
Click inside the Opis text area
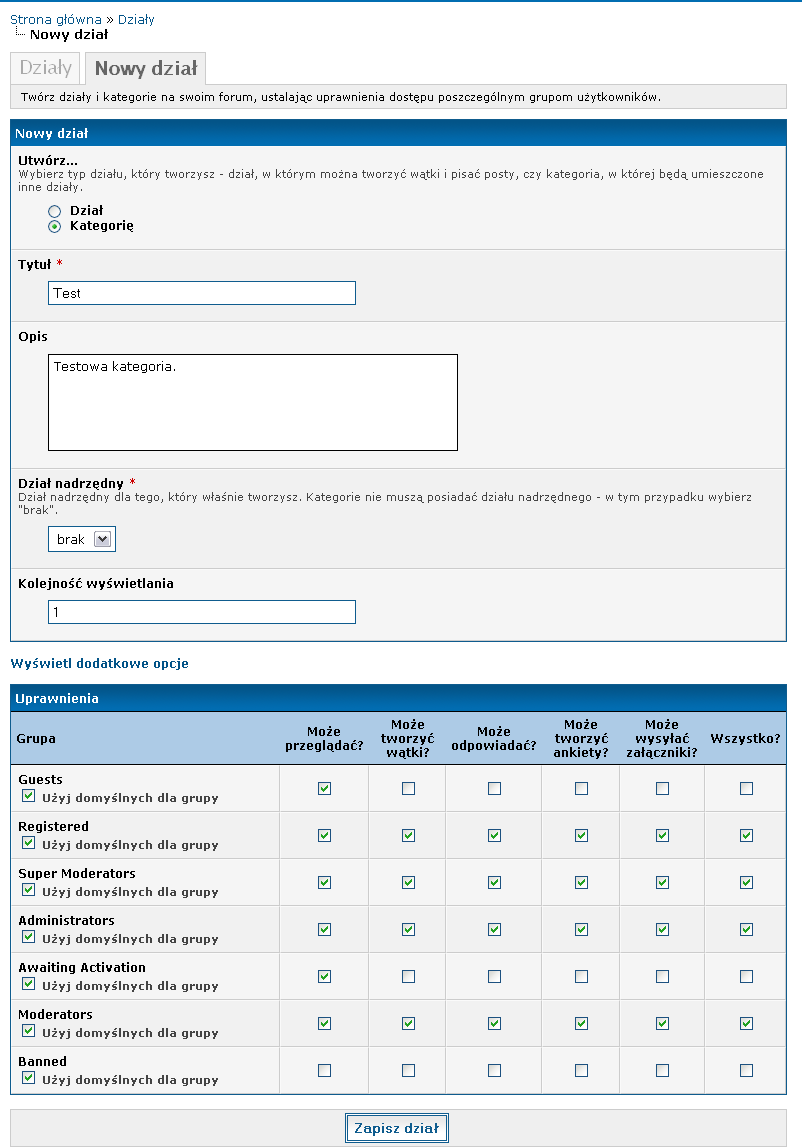[253, 402]
